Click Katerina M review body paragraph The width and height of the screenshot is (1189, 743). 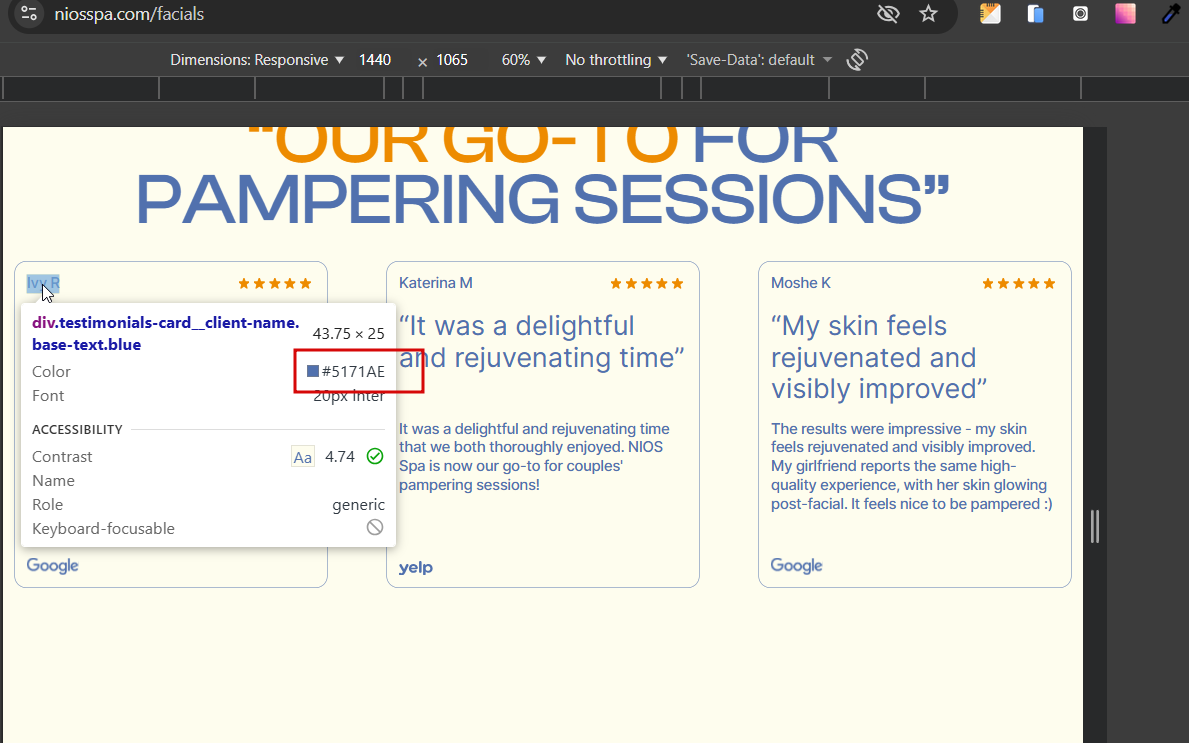(534, 456)
